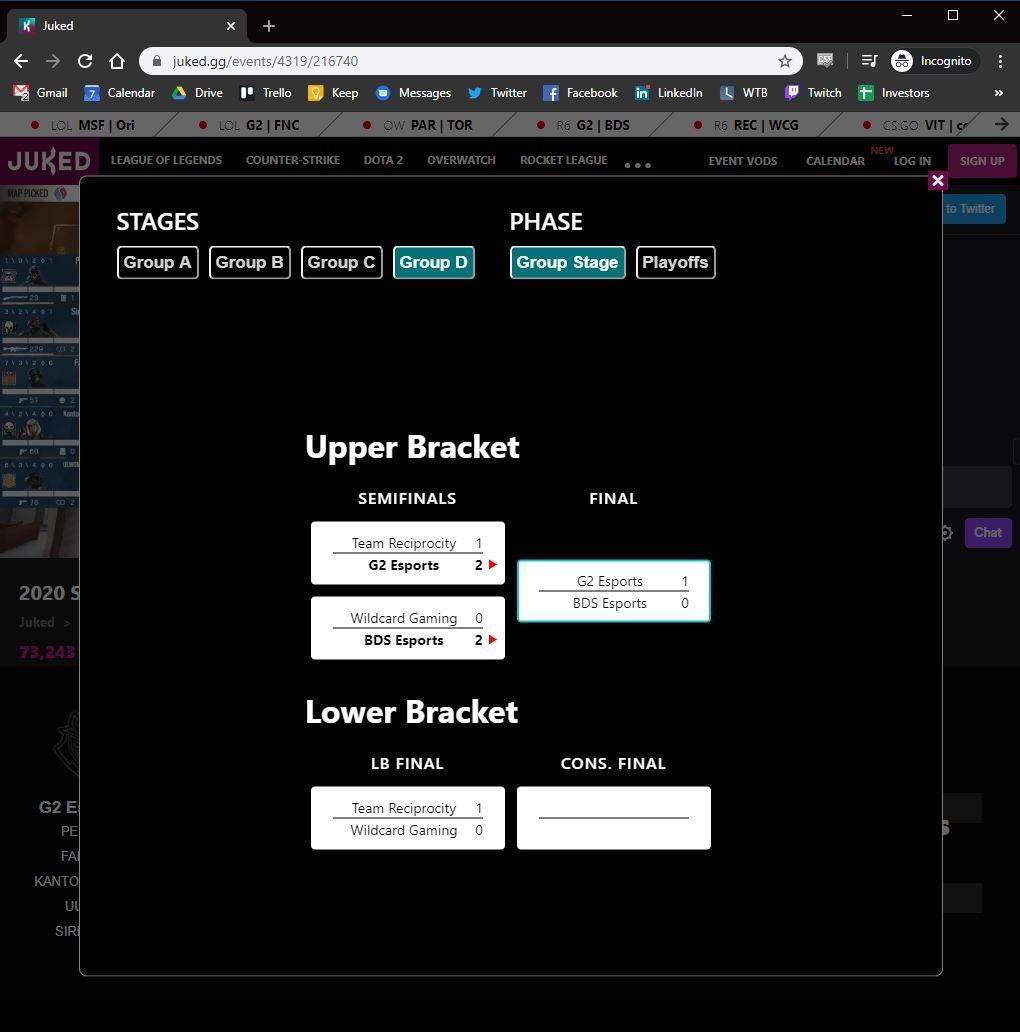This screenshot has height=1032, width=1020.
Task: Open the LinkedIn bookmark
Action: click(669, 93)
